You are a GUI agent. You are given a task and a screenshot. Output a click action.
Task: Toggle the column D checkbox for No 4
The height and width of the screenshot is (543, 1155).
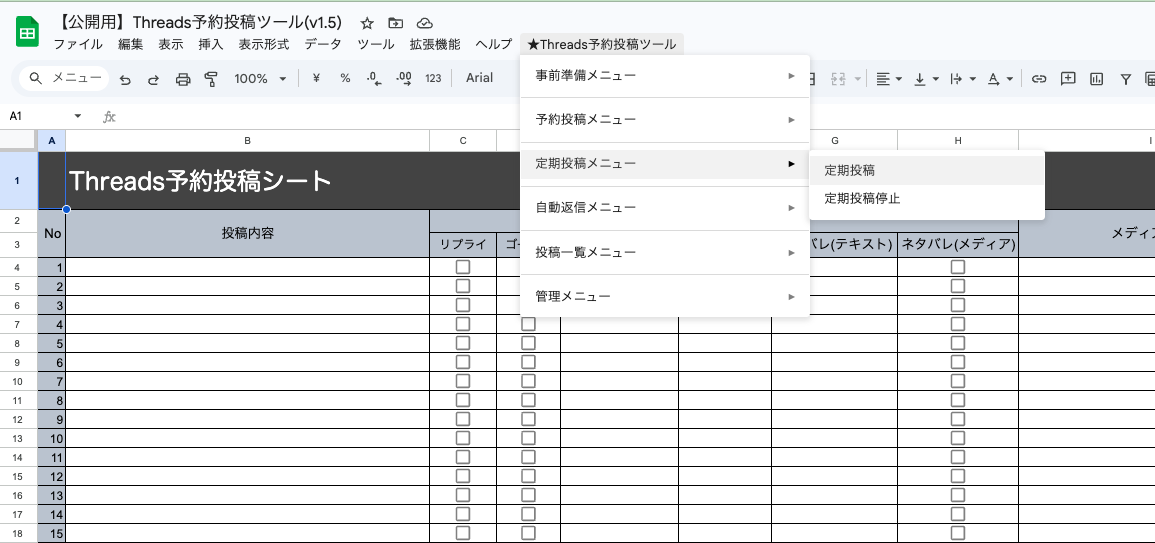[528, 324]
